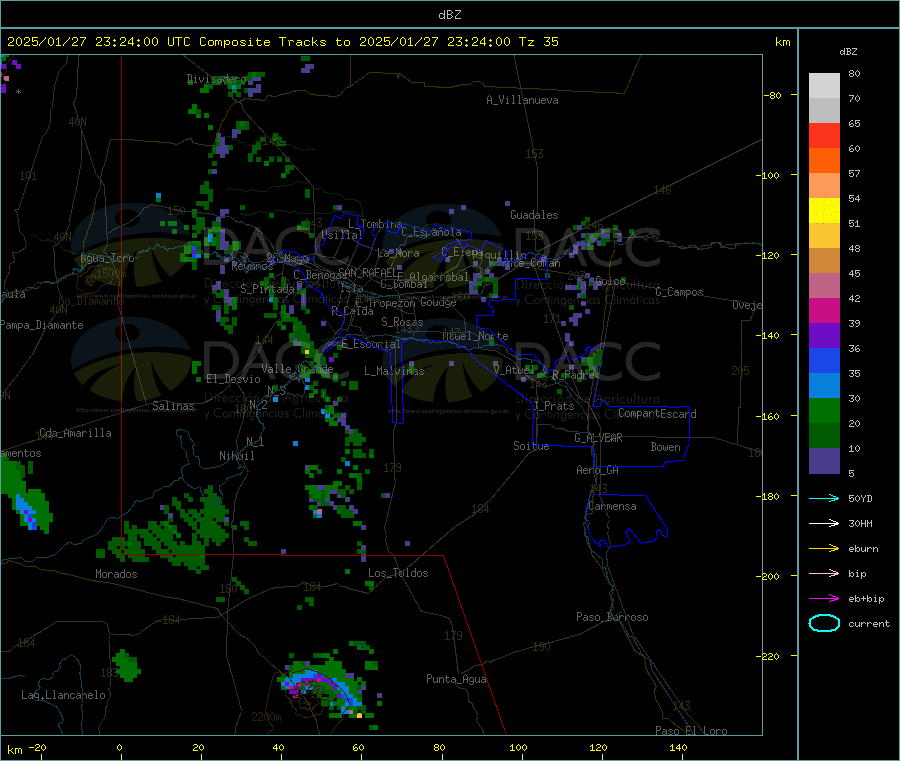Viewport: 900px width, 761px height.
Task: Click the Lag.Llancanelo label
Action: [63, 695]
